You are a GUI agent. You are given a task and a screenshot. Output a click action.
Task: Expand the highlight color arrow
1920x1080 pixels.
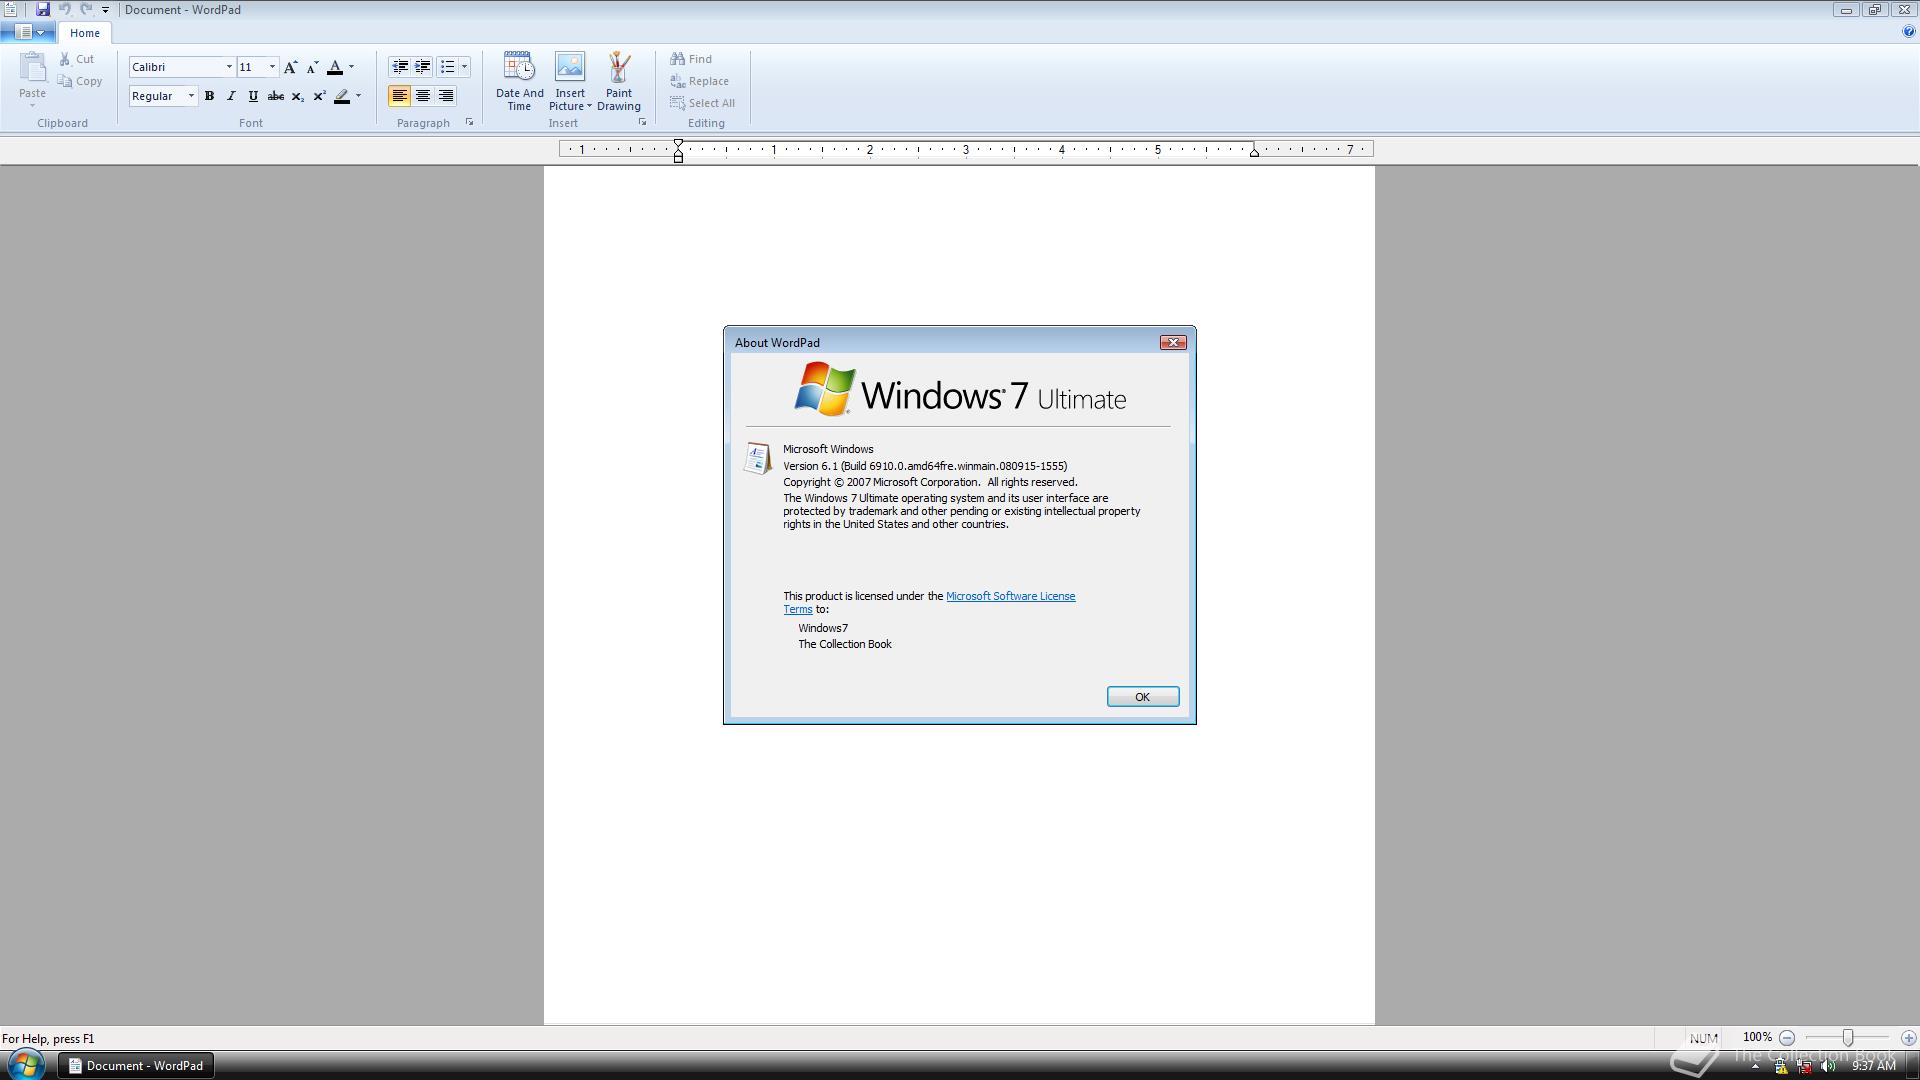click(358, 96)
